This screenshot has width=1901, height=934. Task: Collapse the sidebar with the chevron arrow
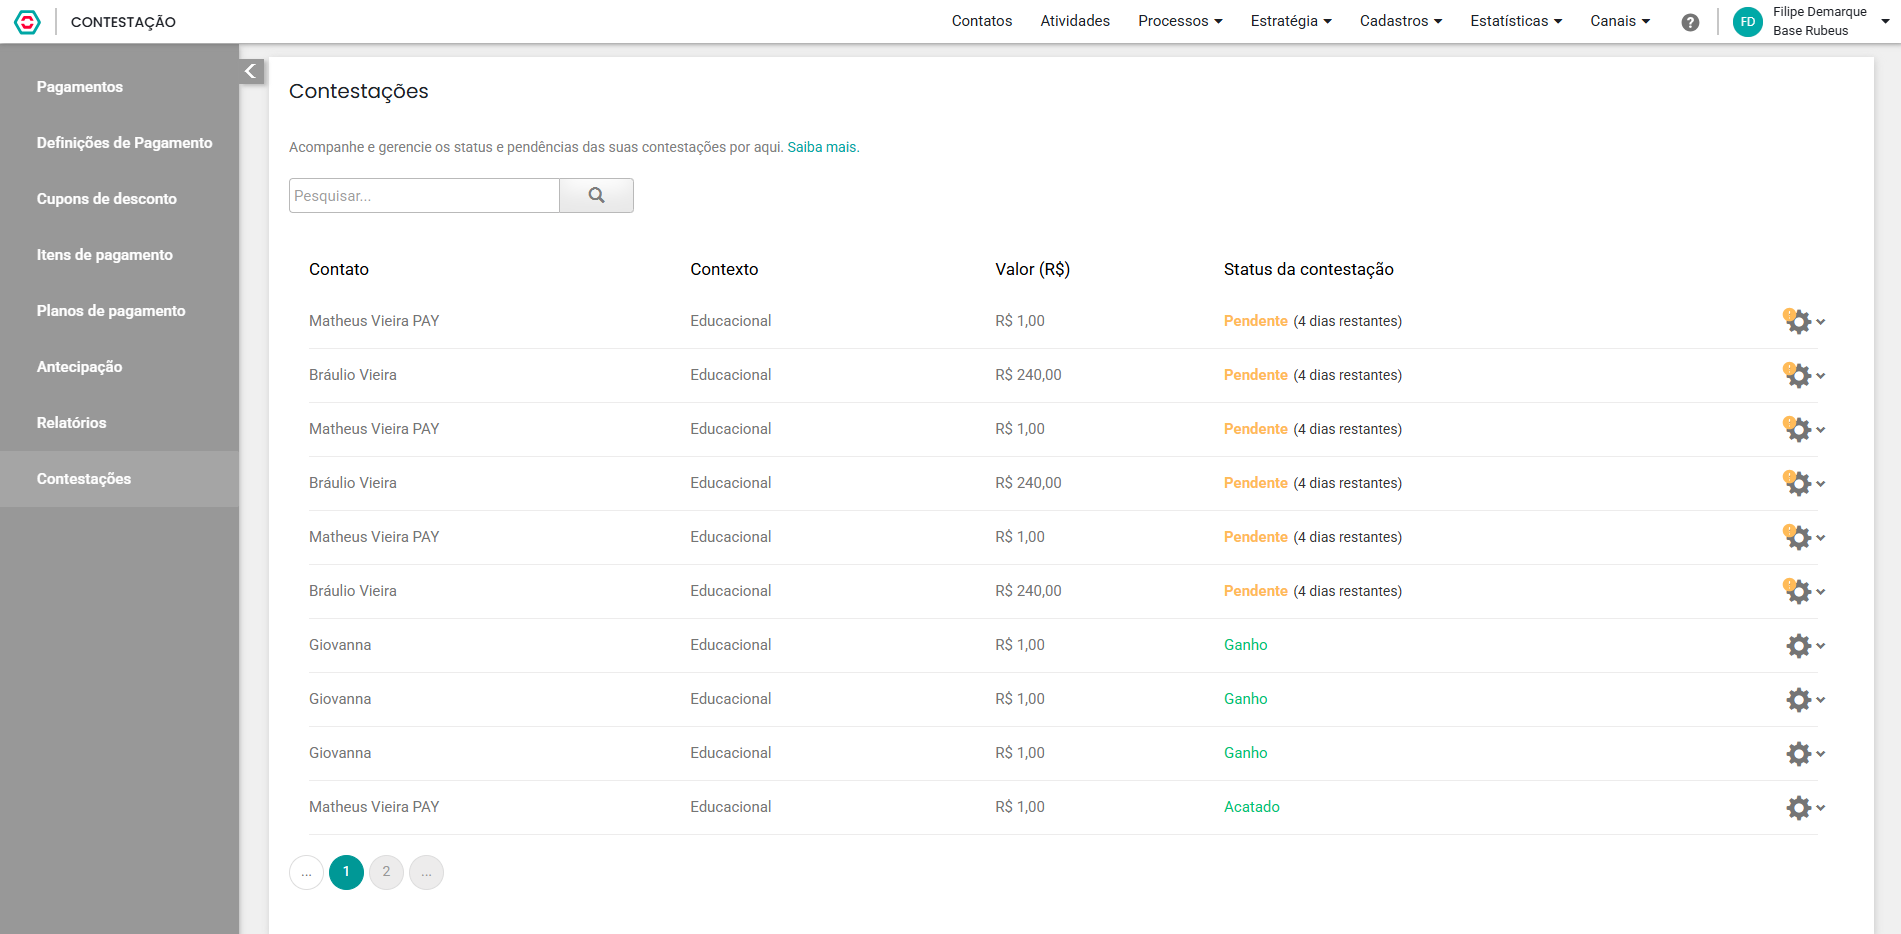[x=251, y=71]
